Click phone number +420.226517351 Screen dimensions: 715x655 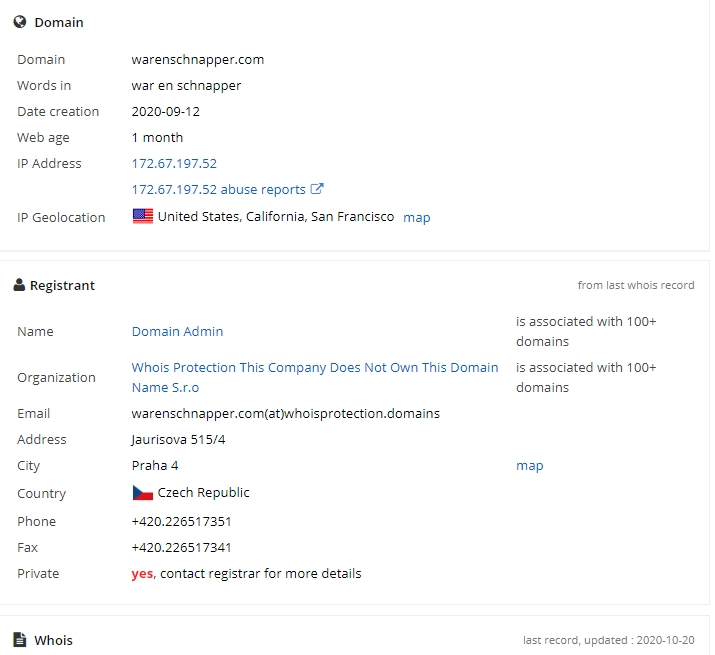click(x=181, y=521)
